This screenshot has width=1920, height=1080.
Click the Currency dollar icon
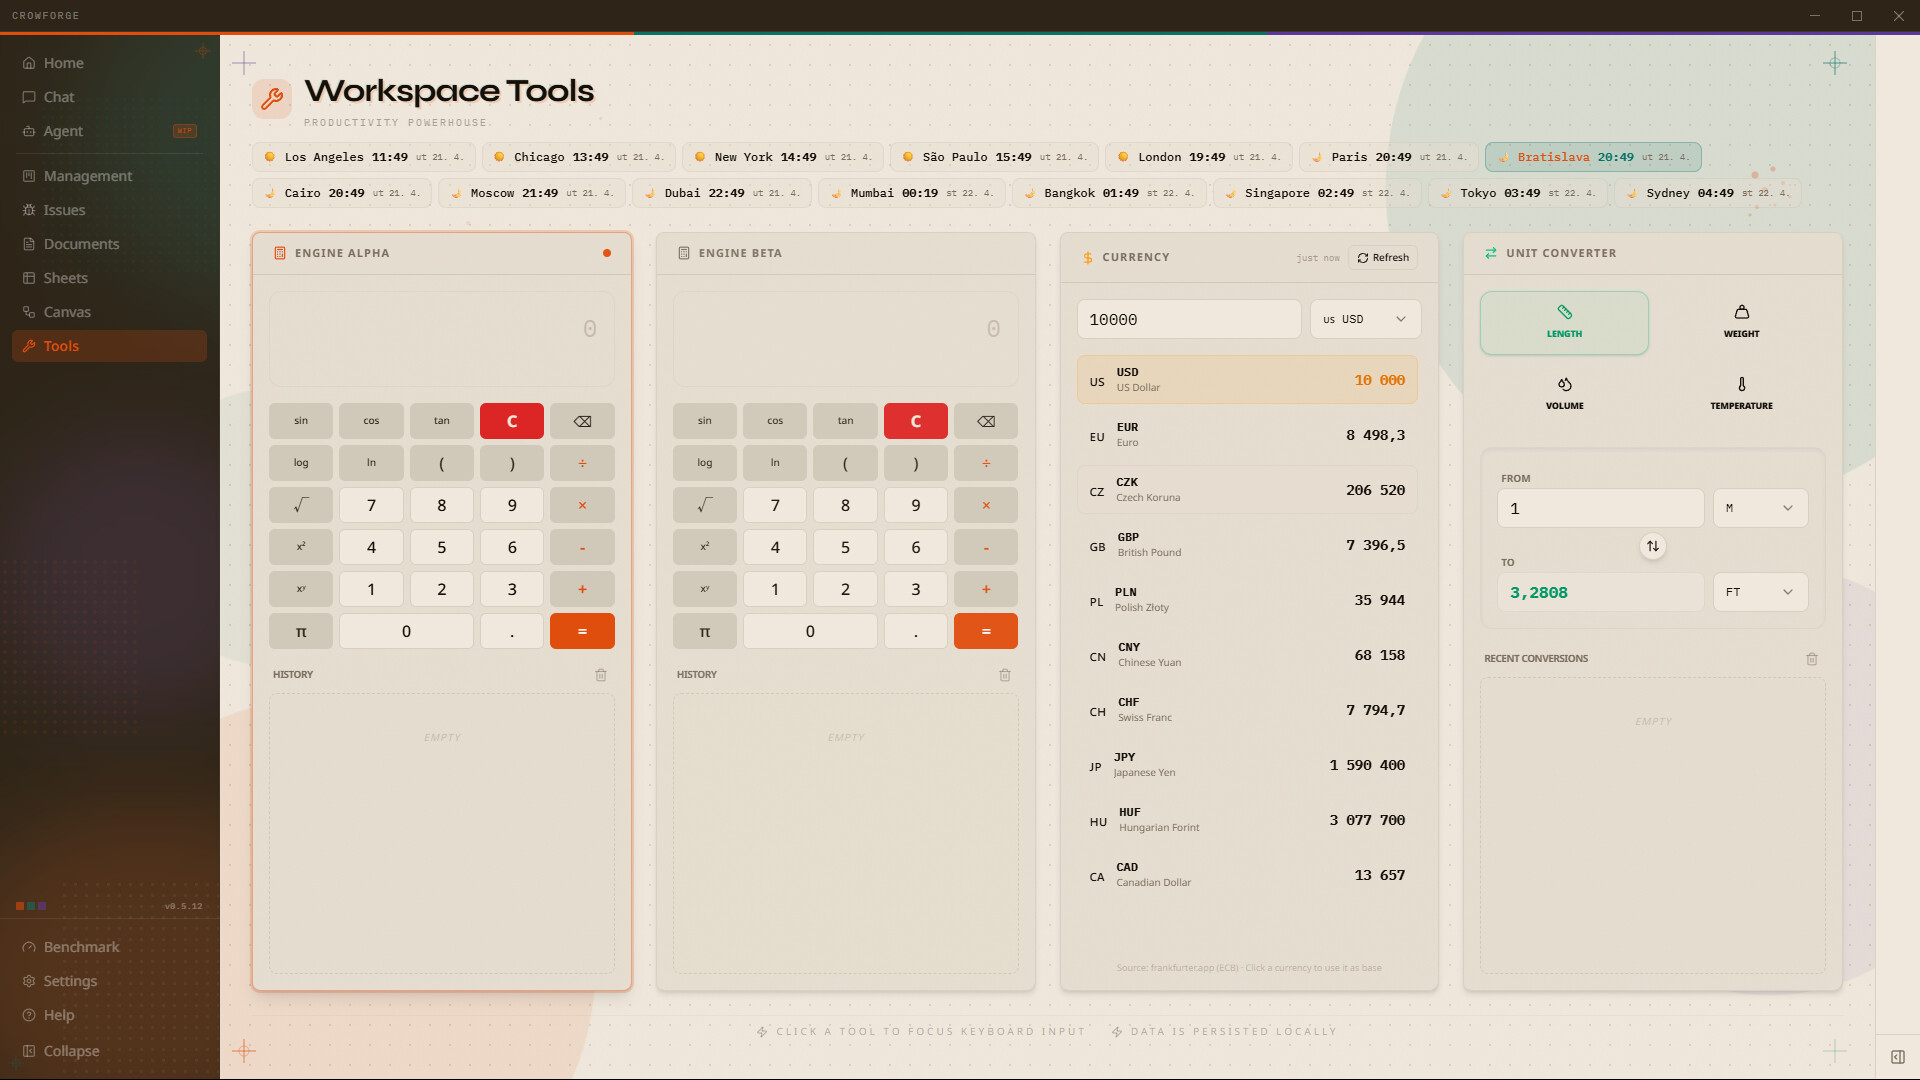coord(1088,257)
